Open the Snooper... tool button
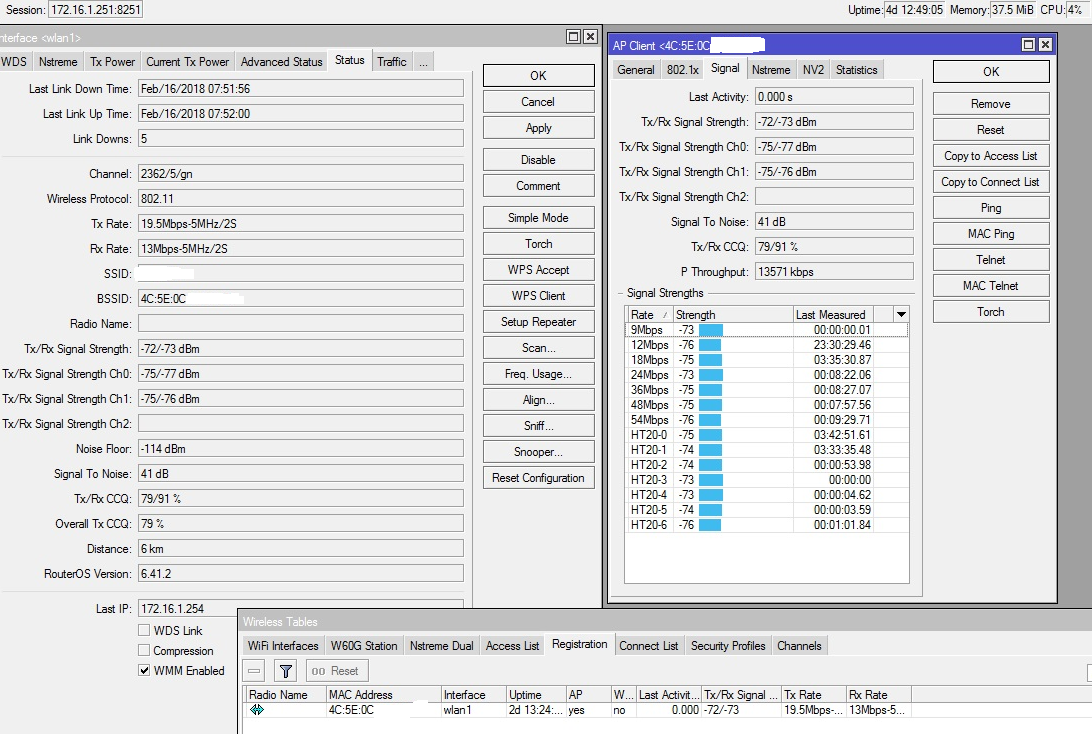Screen dimensions: 1092x734 (x=538, y=452)
